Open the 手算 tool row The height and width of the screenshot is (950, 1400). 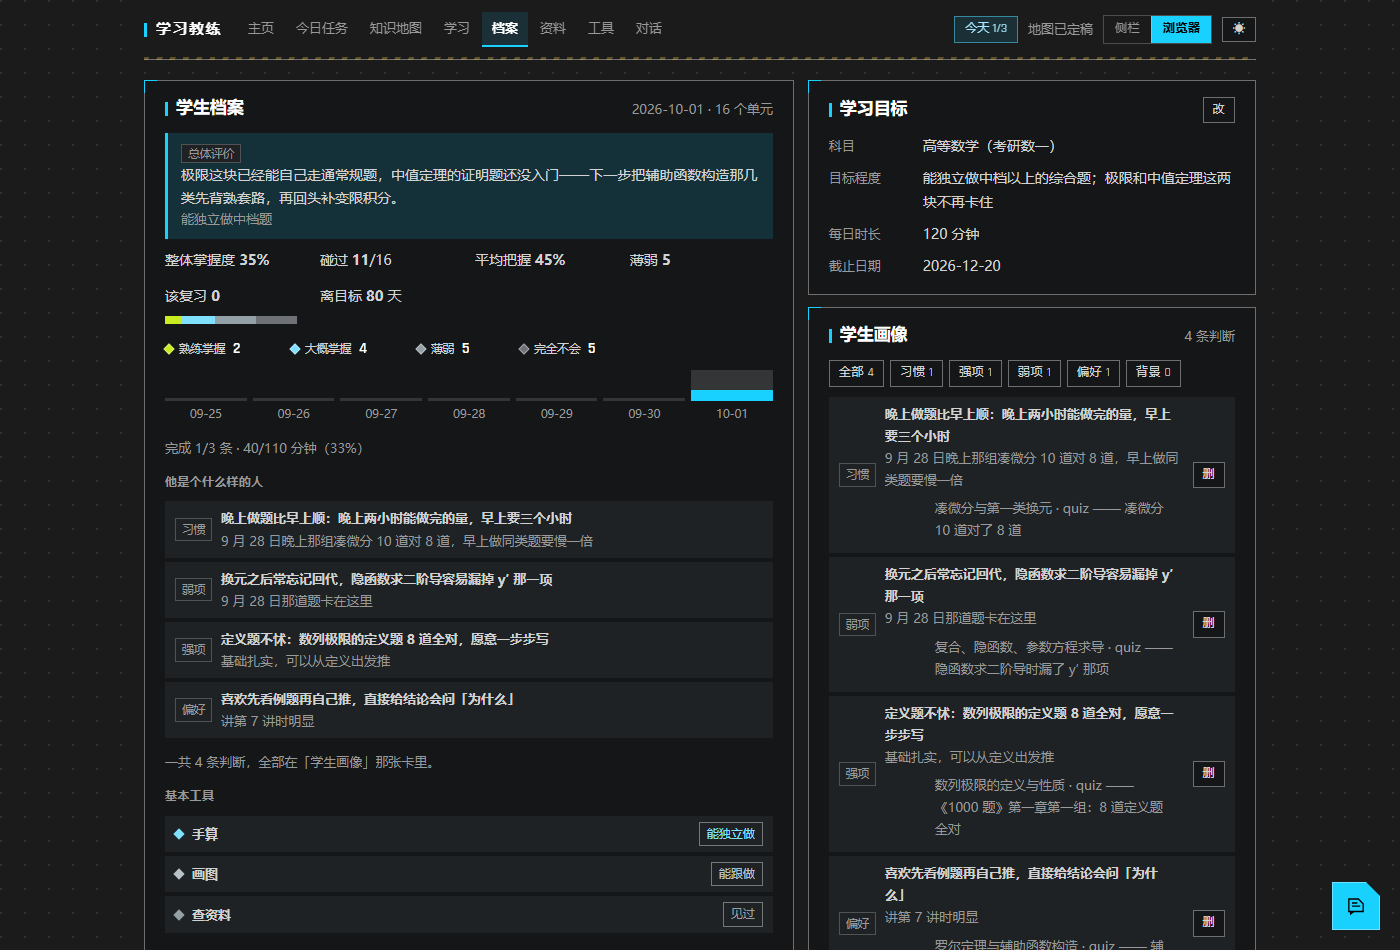(469, 834)
